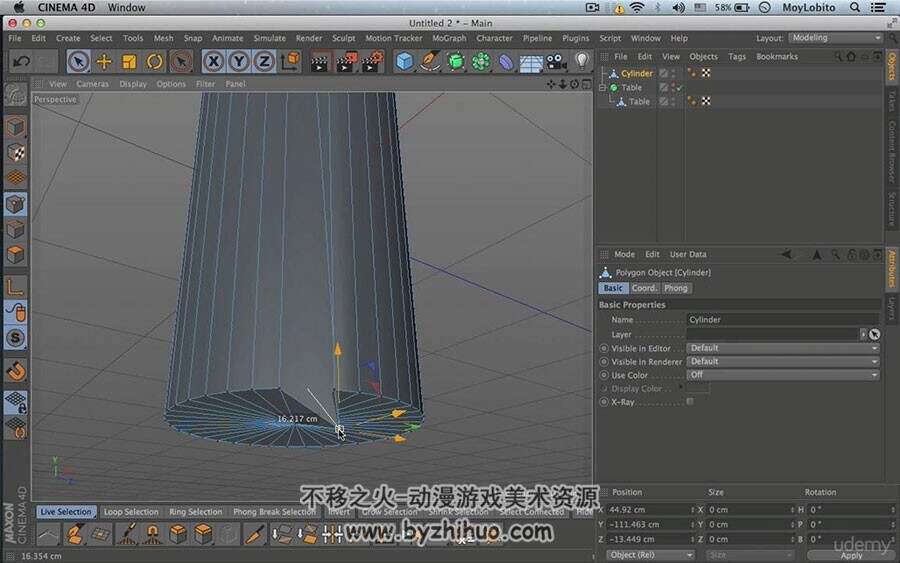Open the Use Color dropdown
The image size is (900, 563).
[x=783, y=375]
